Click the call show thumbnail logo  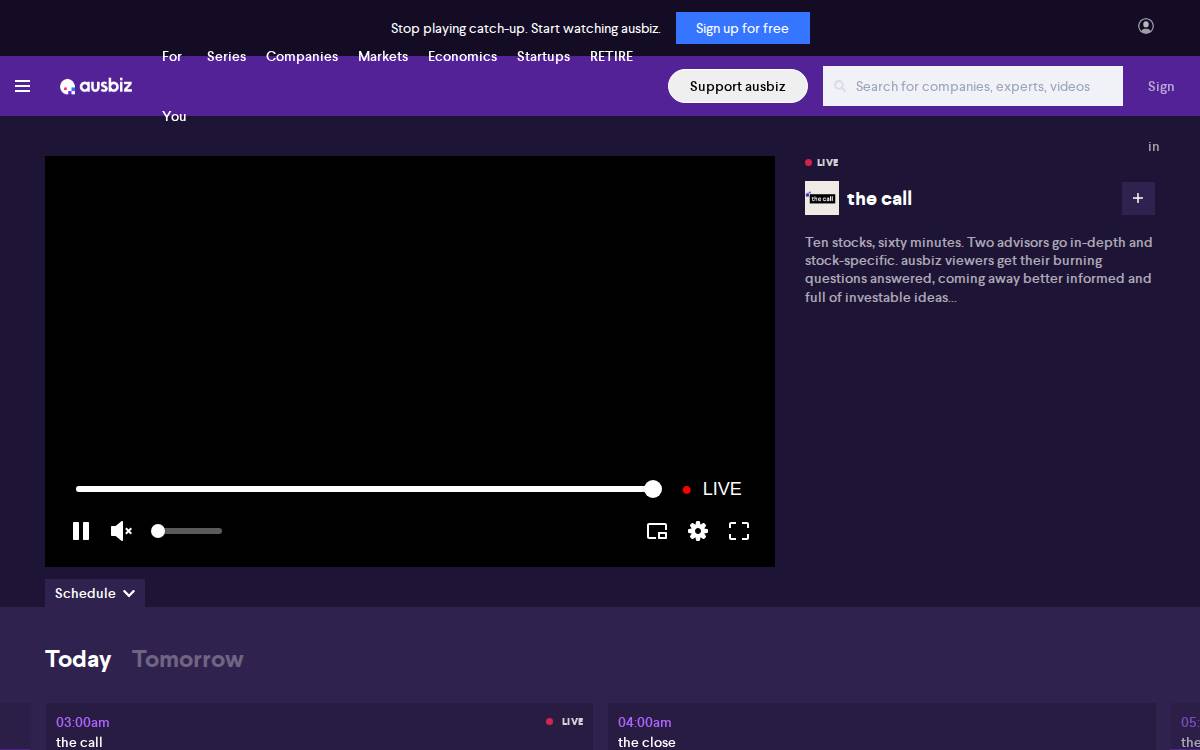(x=822, y=198)
